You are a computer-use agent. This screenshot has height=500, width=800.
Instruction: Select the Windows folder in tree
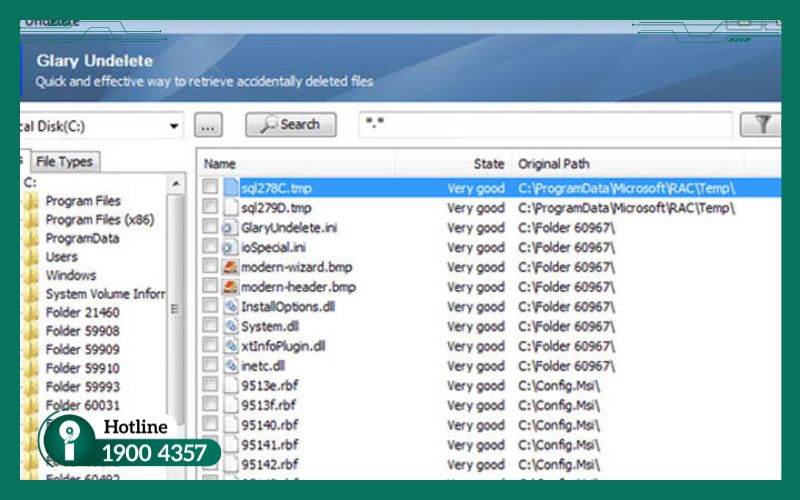(x=71, y=275)
